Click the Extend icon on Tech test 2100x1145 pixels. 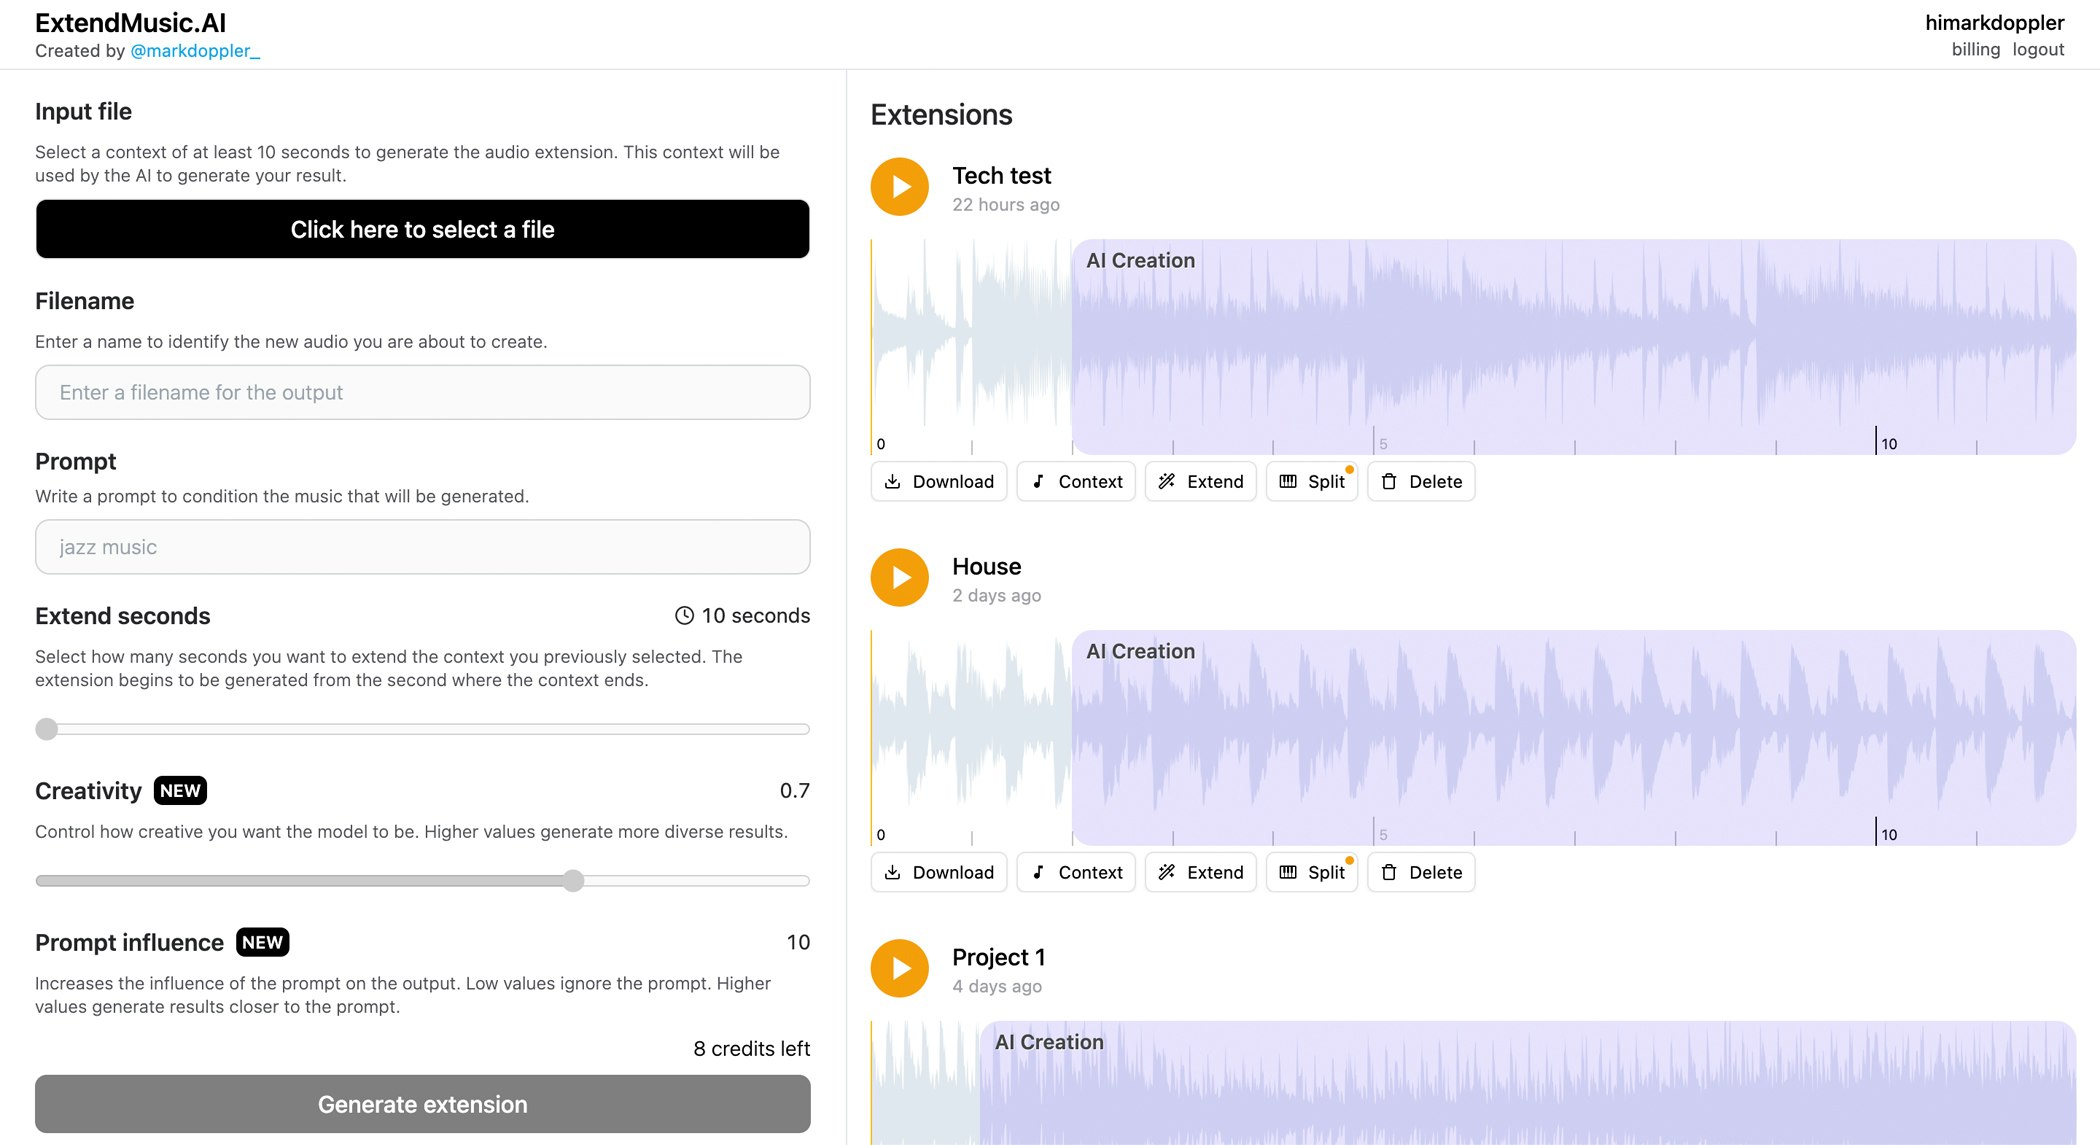[1168, 481]
